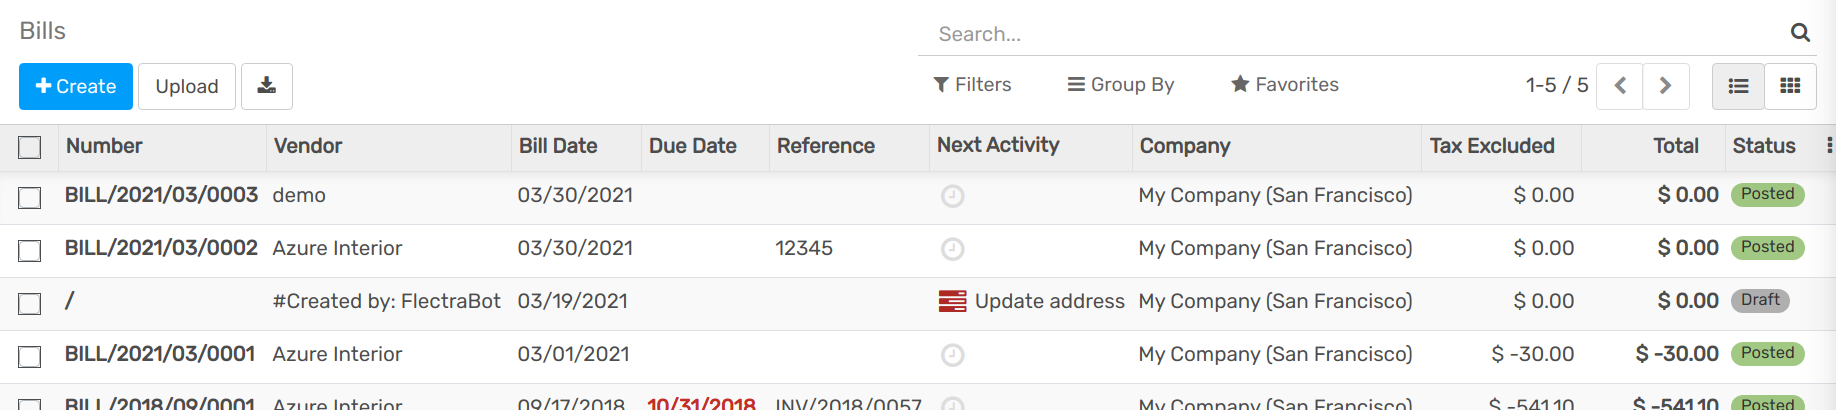Image resolution: width=1836 pixels, height=410 pixels.
Task: Open the Favorites dropdown
Action: point(1285,85)
